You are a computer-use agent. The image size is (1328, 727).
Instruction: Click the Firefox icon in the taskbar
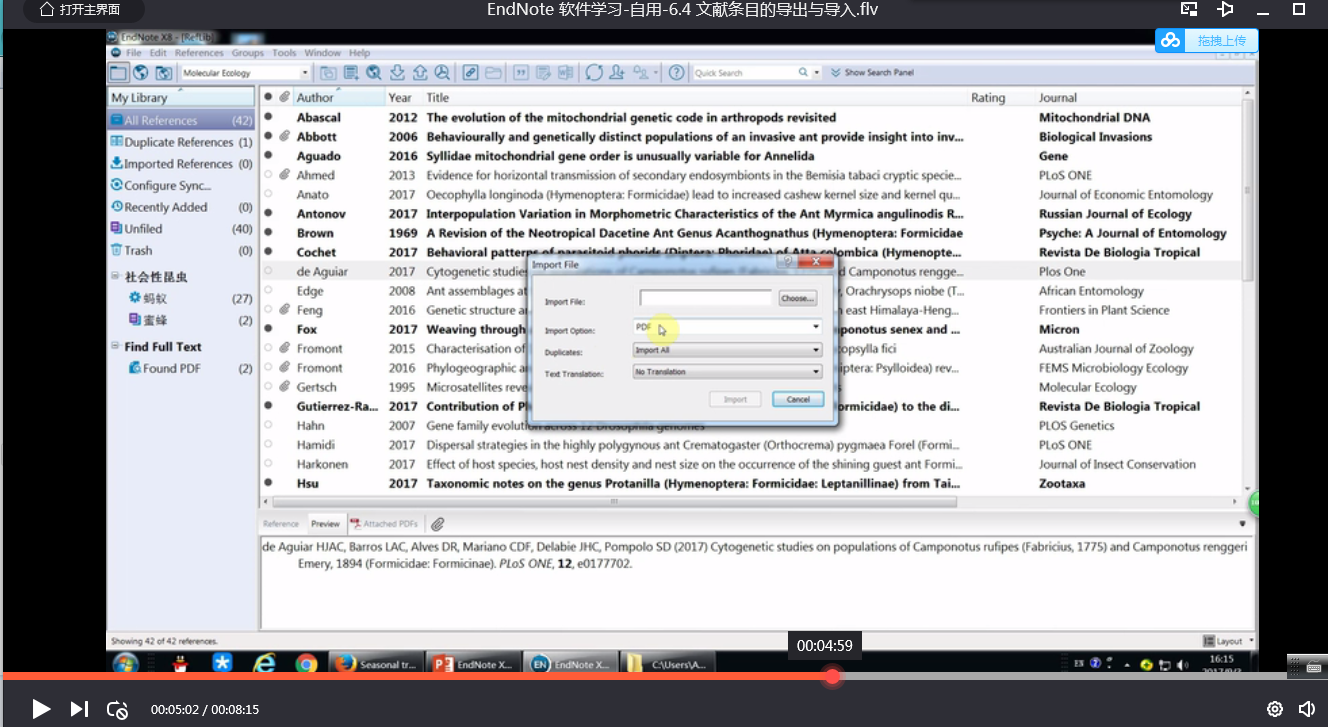(x=344, y=664)
